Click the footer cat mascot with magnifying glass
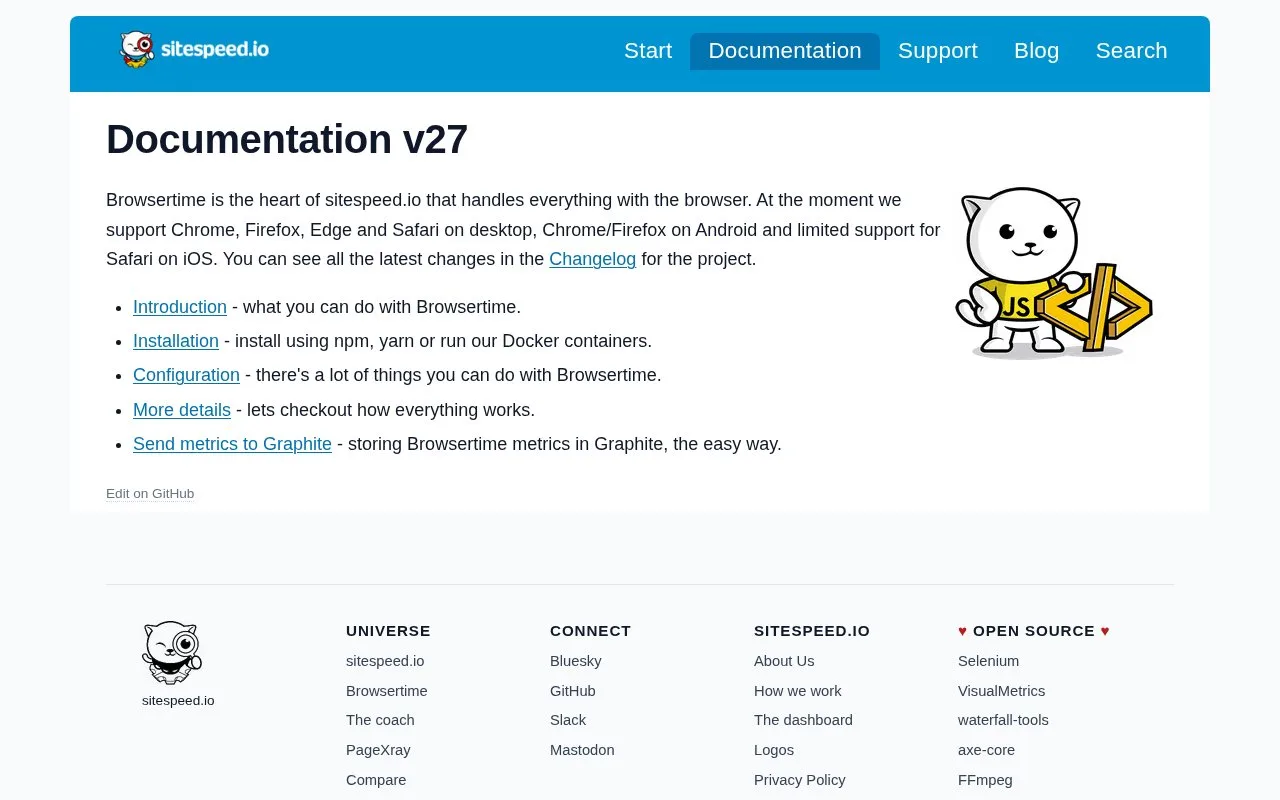1280x800 pixels. pos(172,653)
